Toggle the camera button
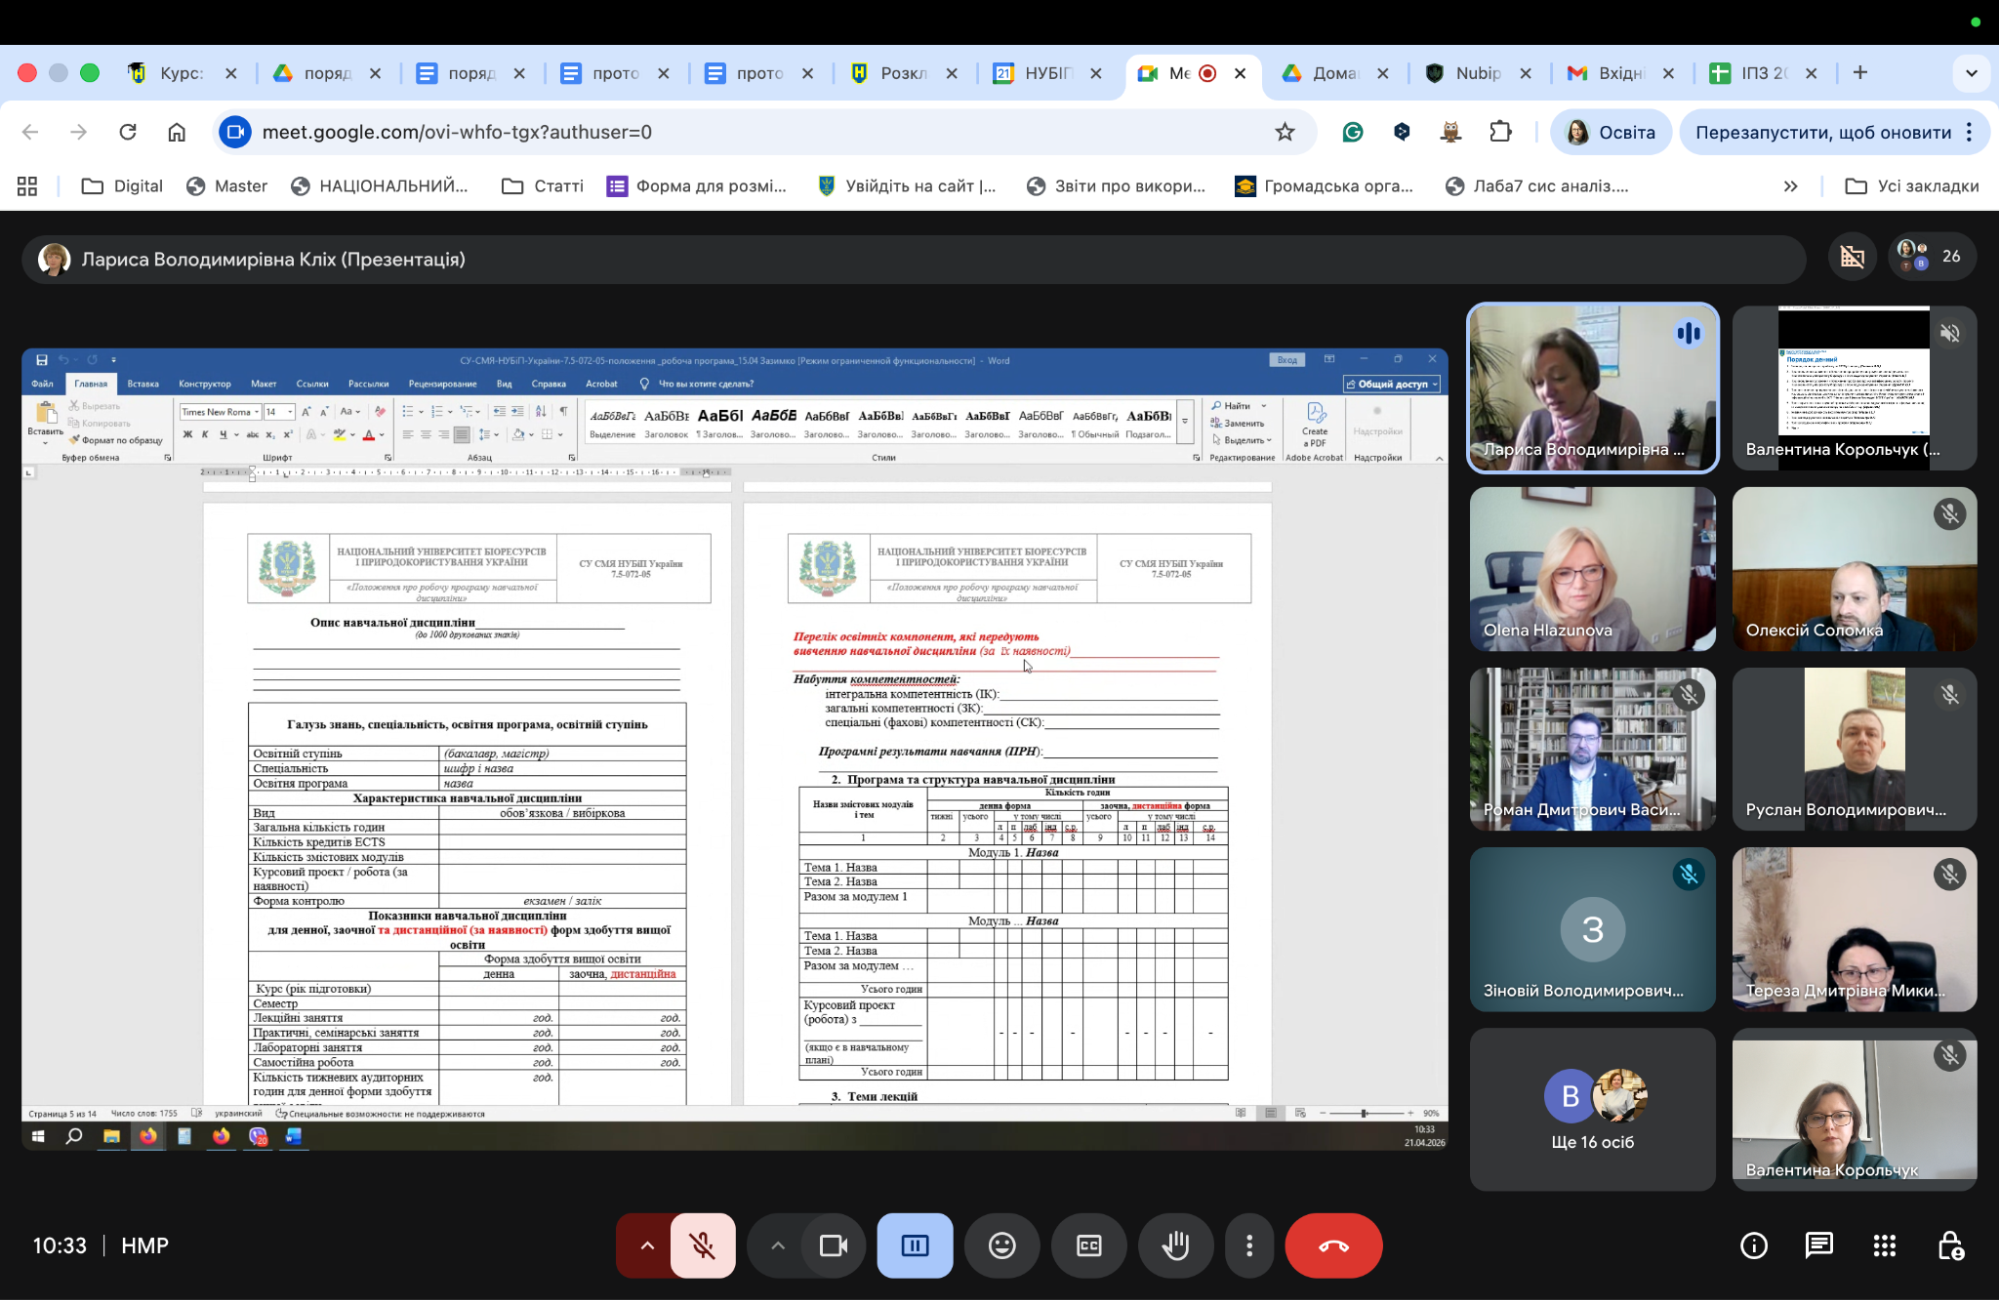This screenshot has height=1301, width=1999. point(833,1246)
